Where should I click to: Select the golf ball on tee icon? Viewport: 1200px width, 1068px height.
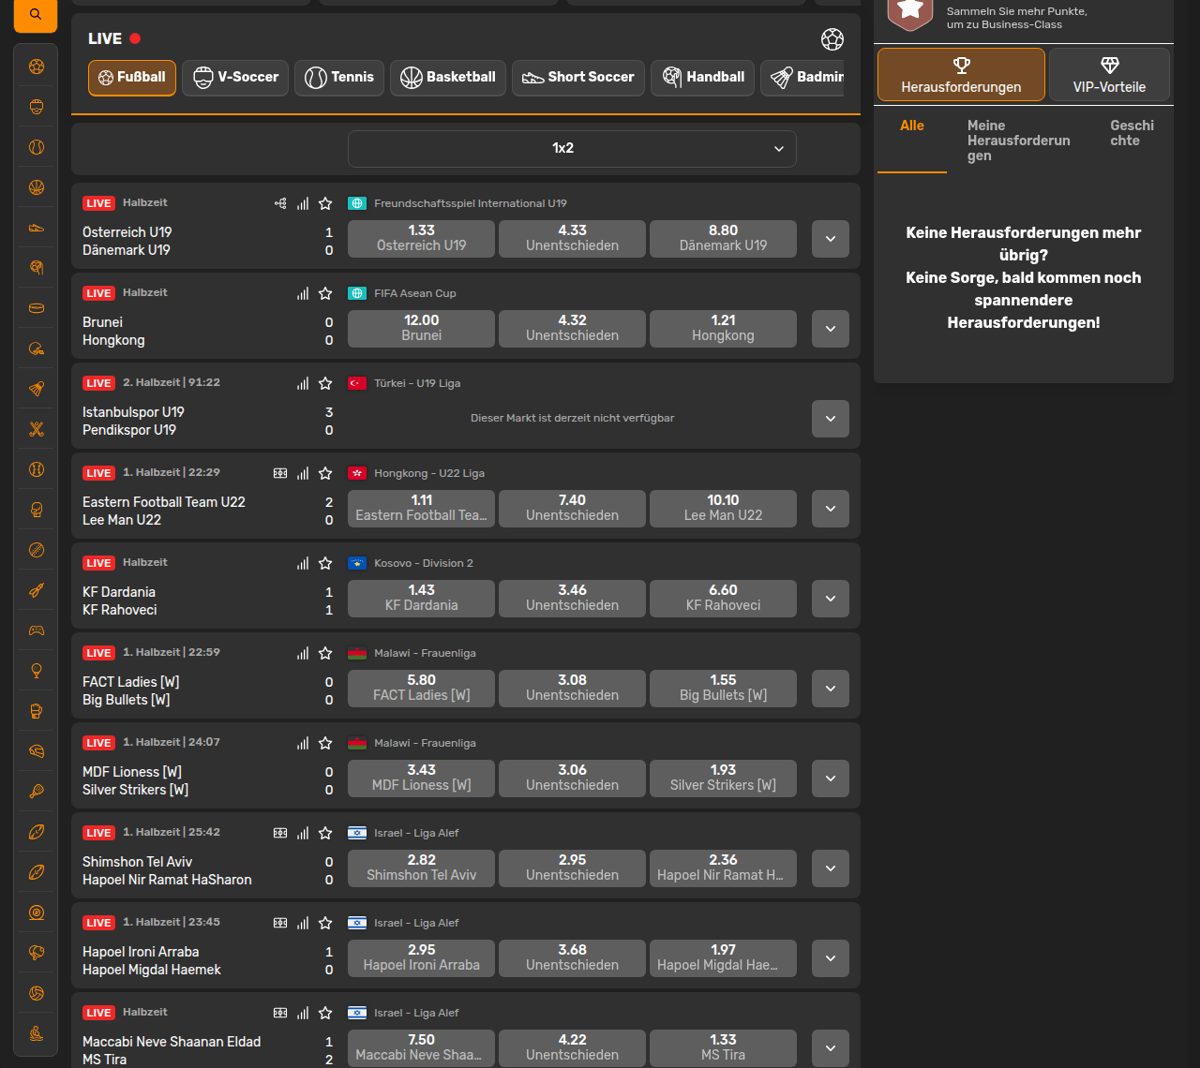point(36,671)
